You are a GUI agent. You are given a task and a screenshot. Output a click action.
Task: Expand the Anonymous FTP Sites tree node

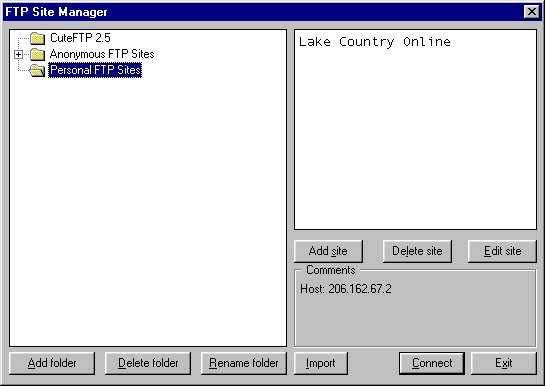tap(18, 55)
